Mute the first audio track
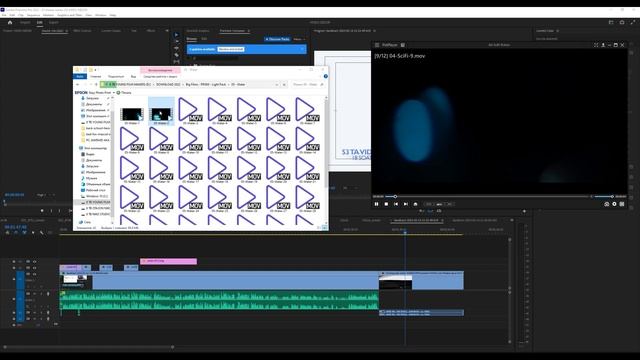640x360 pixels. (x=34, y=293)
